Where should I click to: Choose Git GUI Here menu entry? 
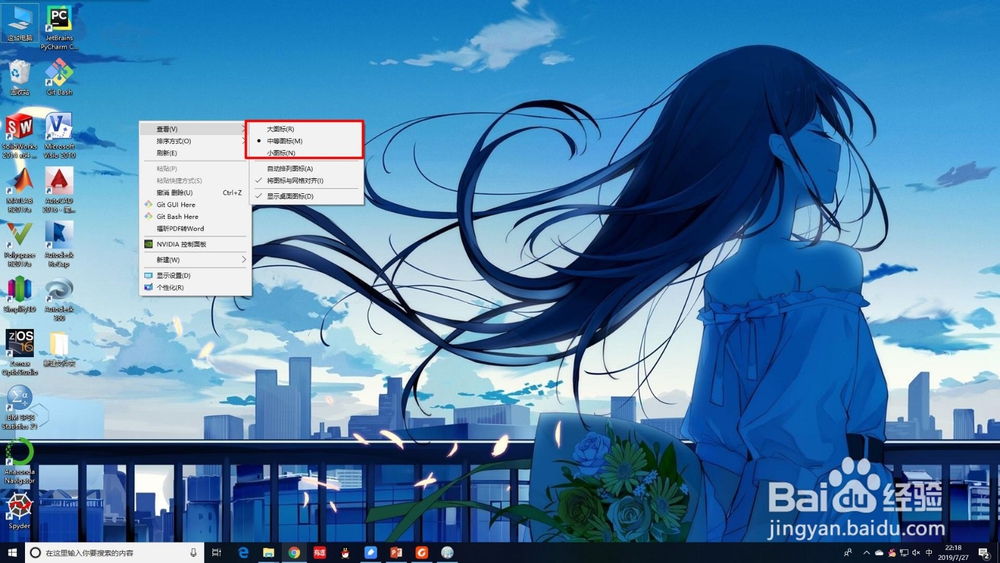coord(195,205)
